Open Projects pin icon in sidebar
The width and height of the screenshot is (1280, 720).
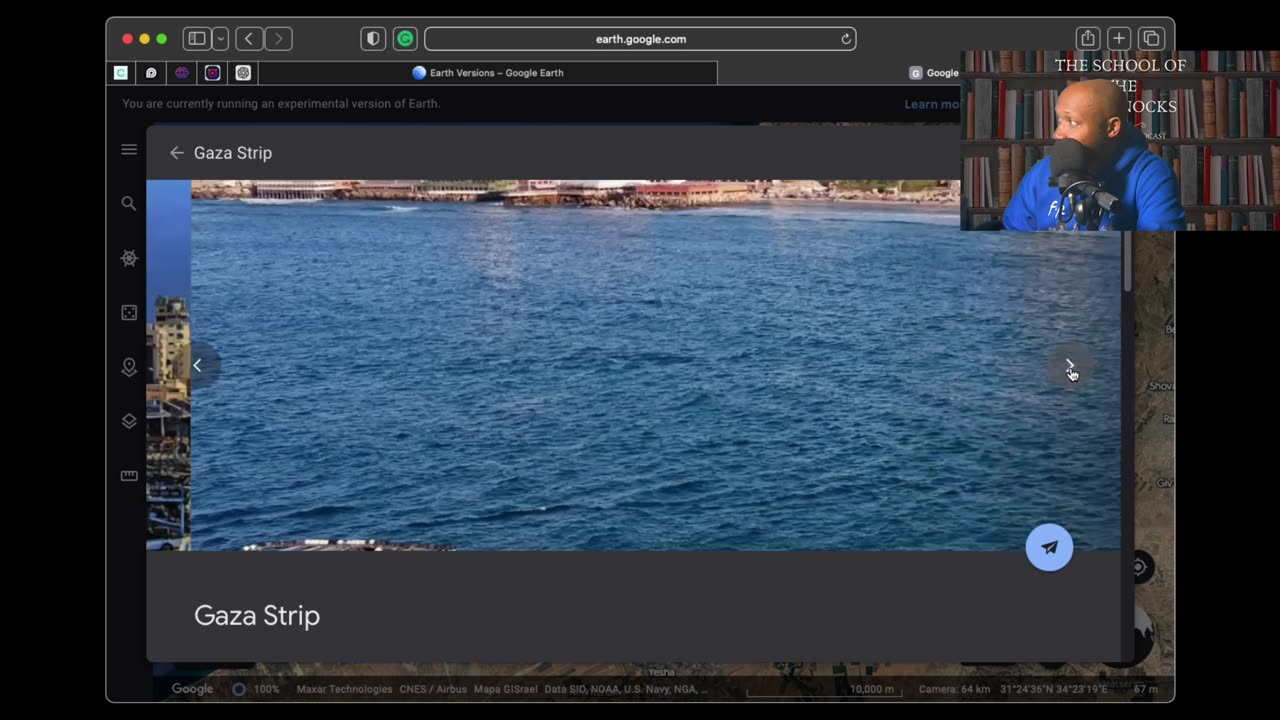tap(129, 367)
